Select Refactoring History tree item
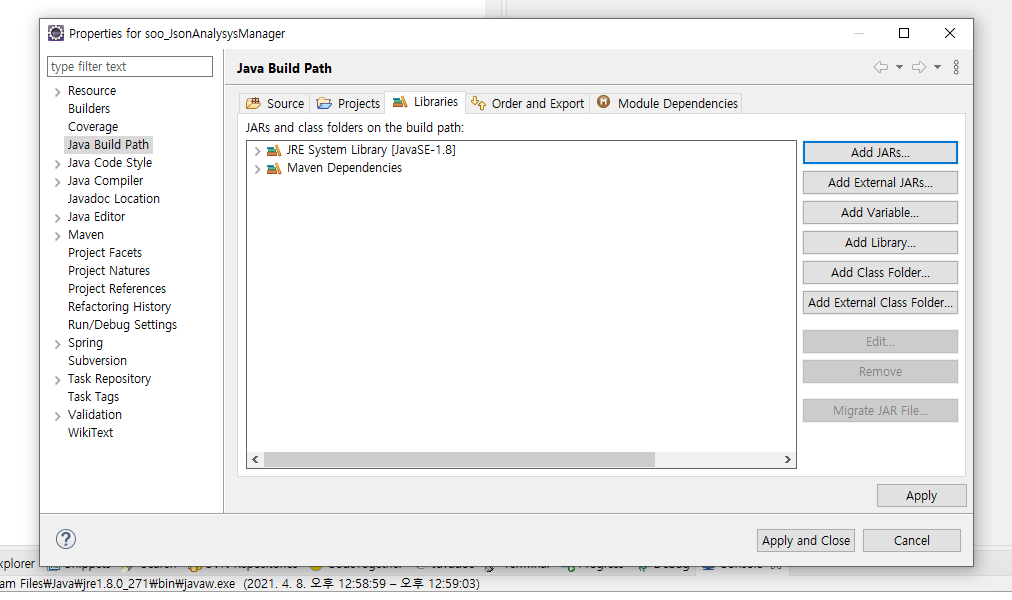Screen dimensions: 1012x600 (119, 307)
